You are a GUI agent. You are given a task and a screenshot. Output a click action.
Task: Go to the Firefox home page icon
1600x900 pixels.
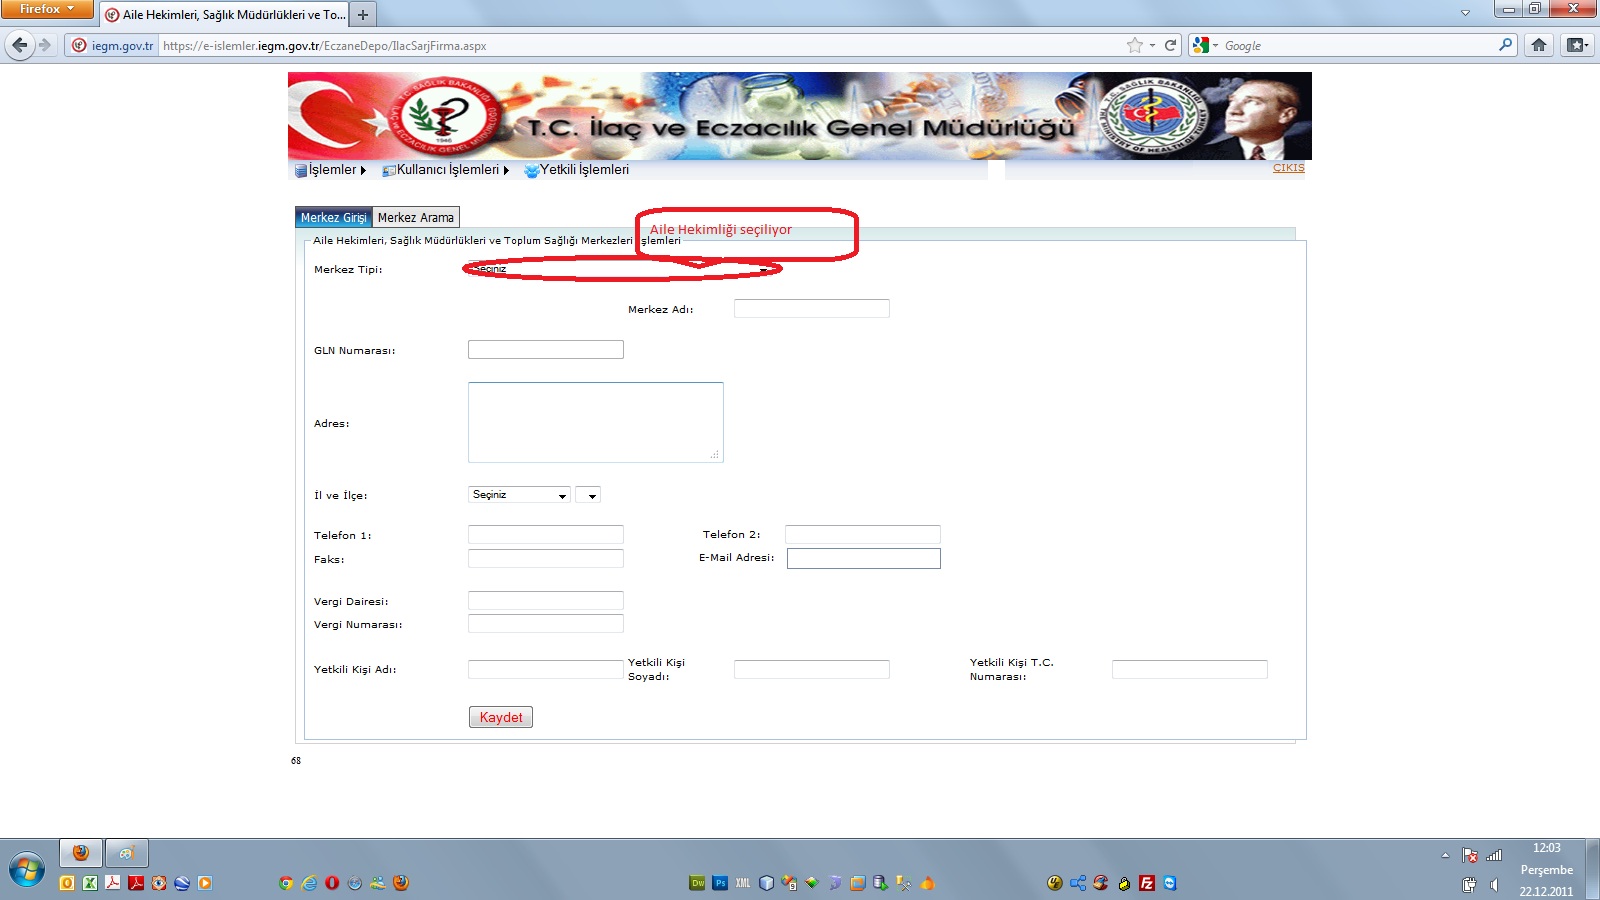pyautogui.click(x=1539, y=45)
